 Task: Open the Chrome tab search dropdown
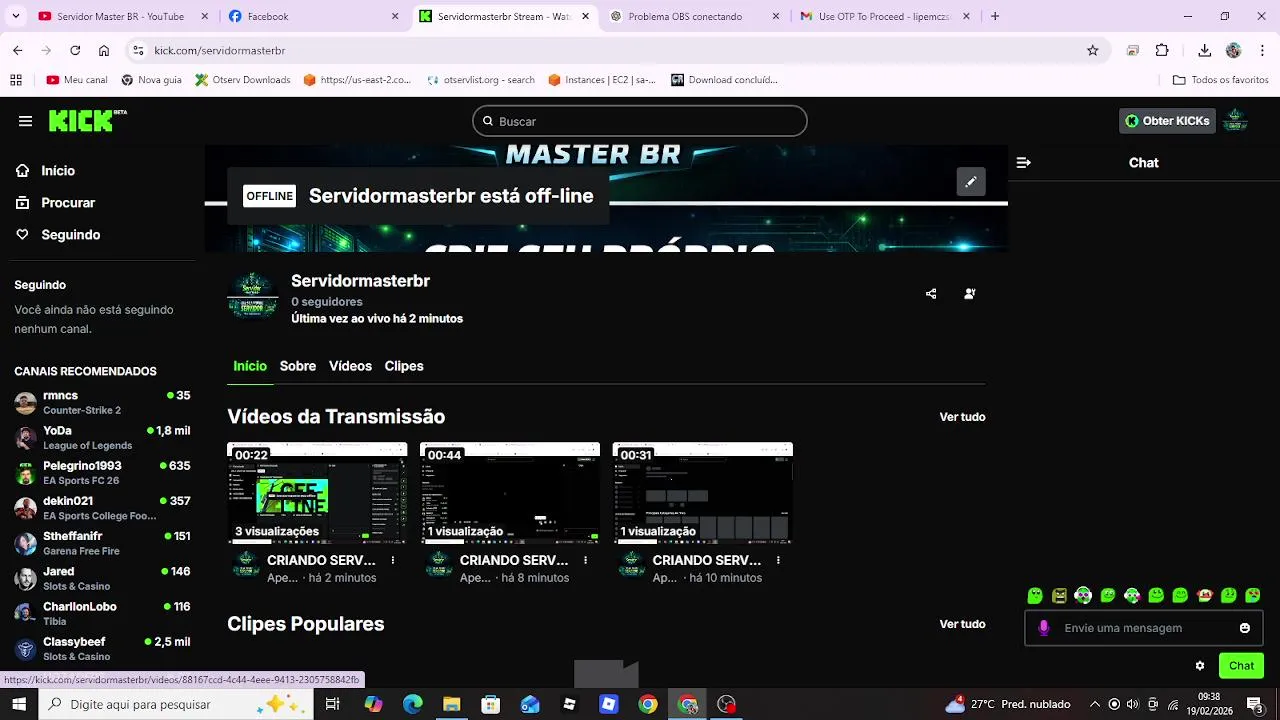point(15,16)
